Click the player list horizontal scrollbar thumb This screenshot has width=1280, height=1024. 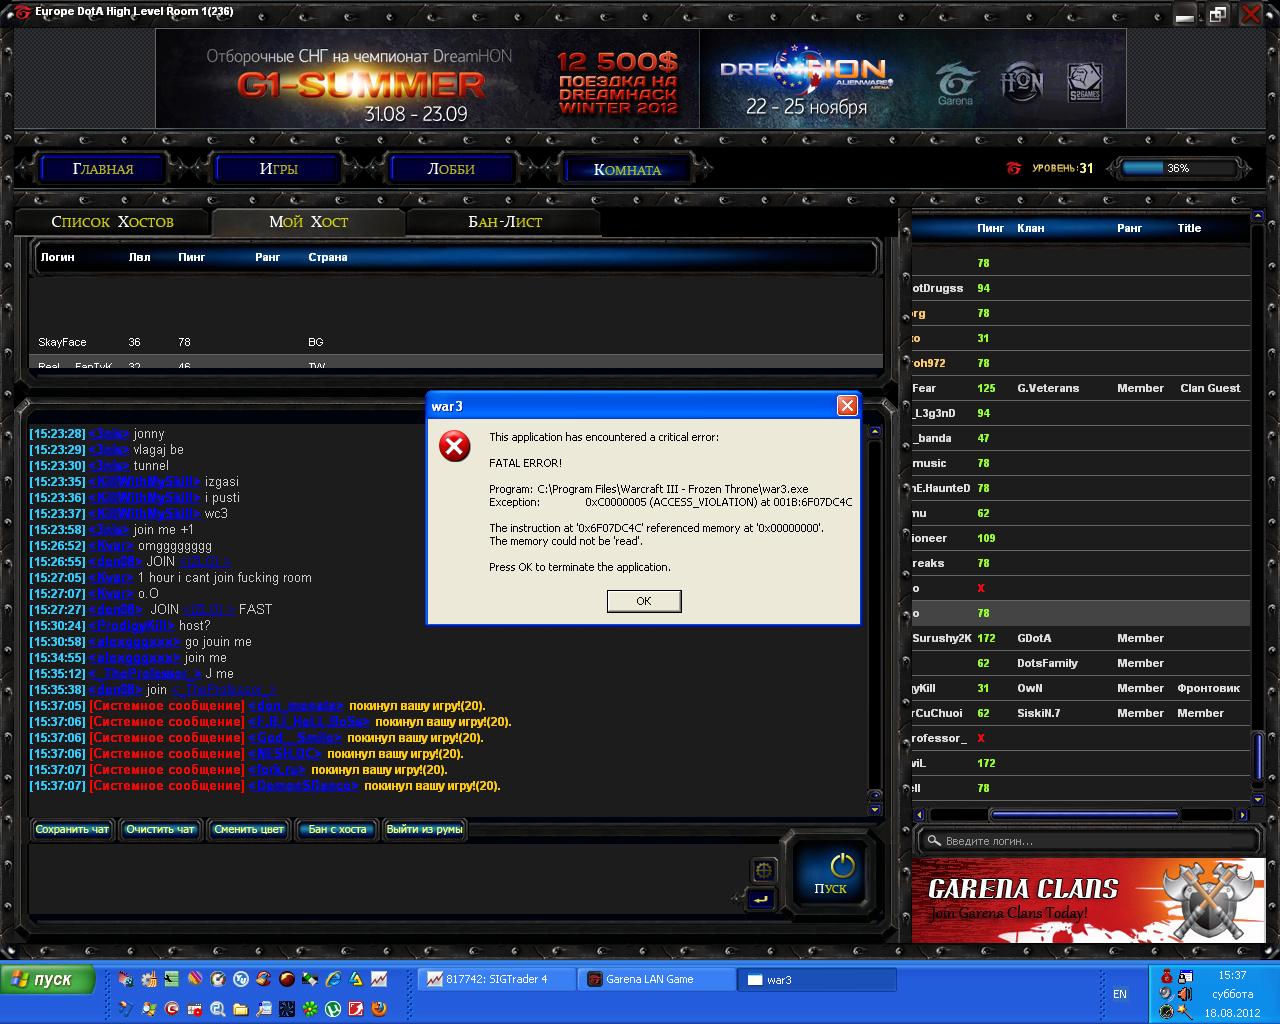(1085, 815)
